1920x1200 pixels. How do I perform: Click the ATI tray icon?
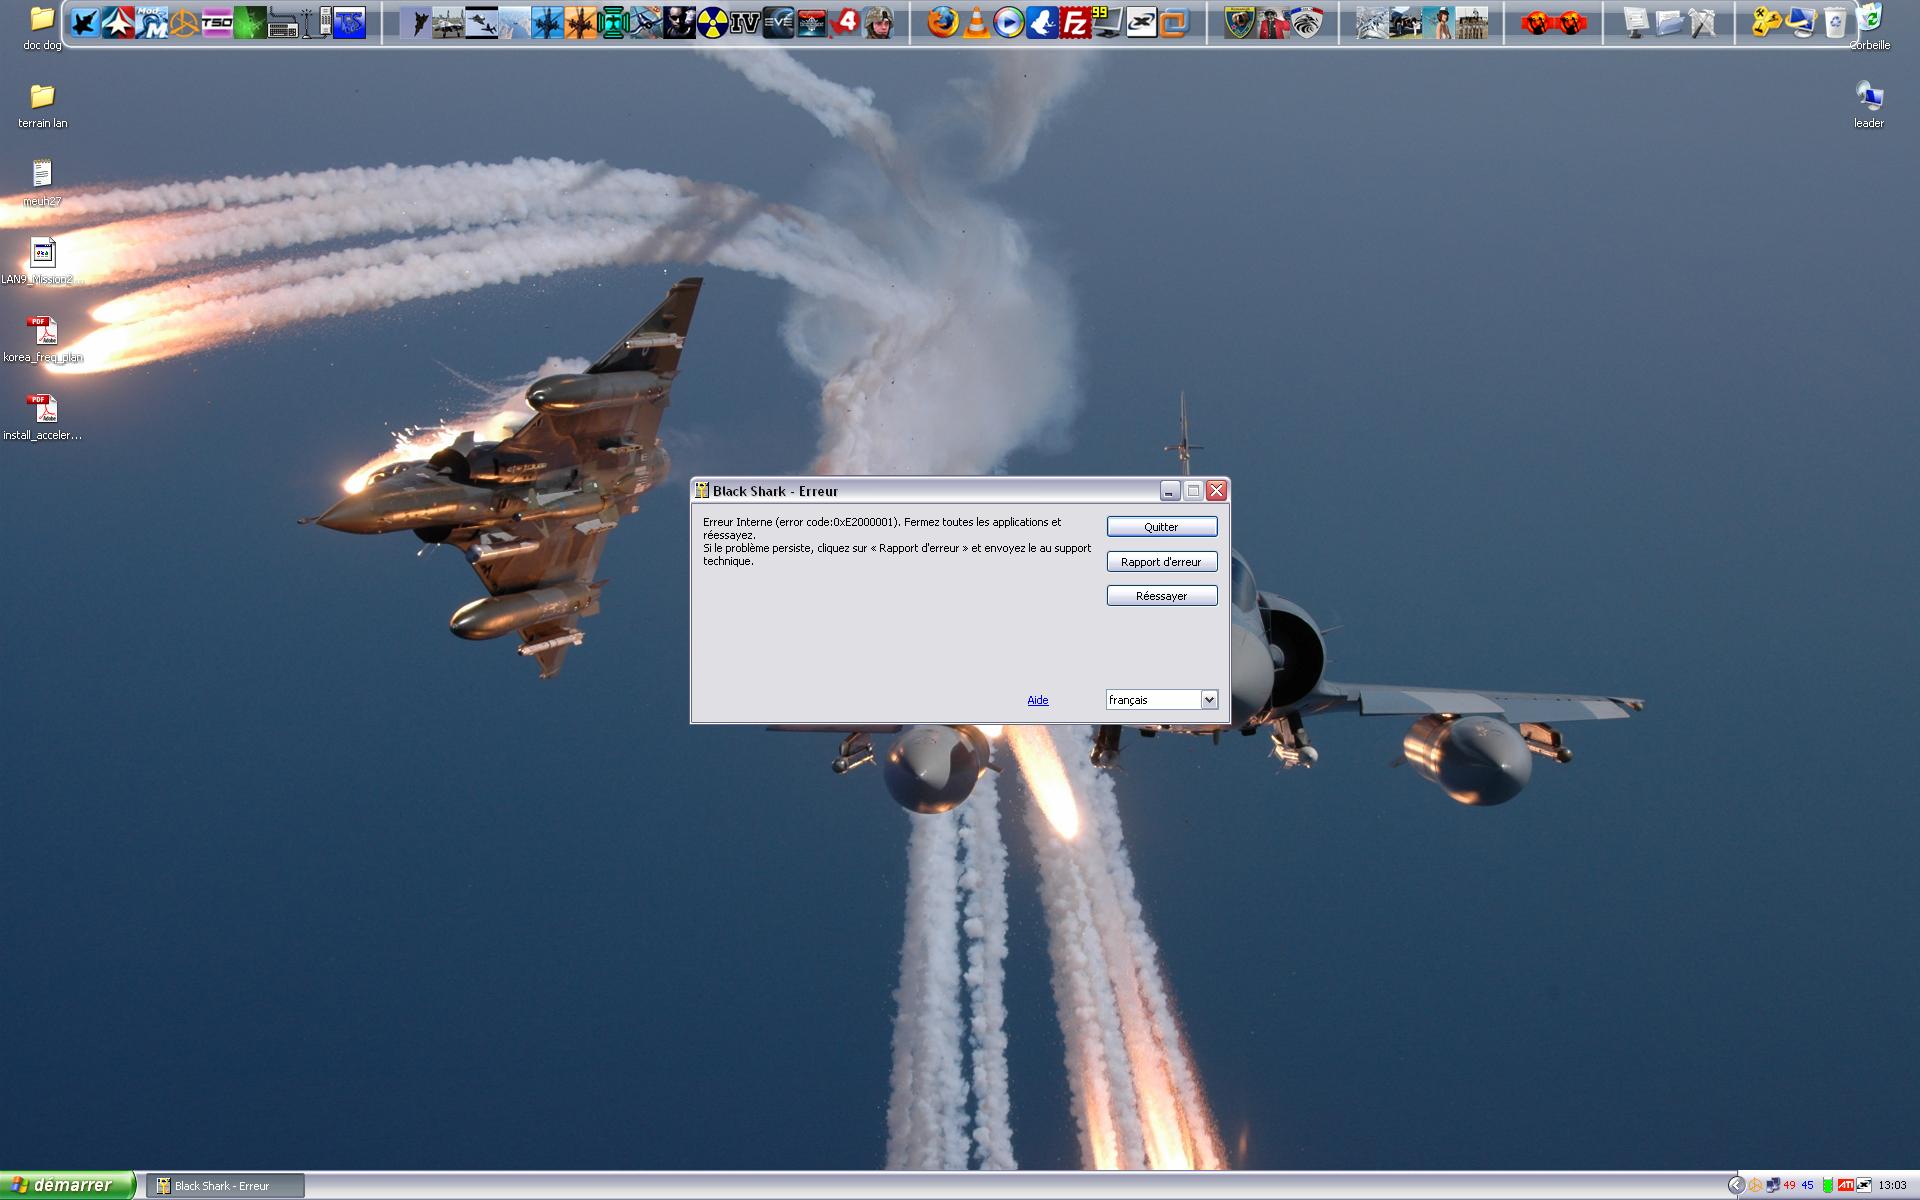[x=1846, y=1186]
